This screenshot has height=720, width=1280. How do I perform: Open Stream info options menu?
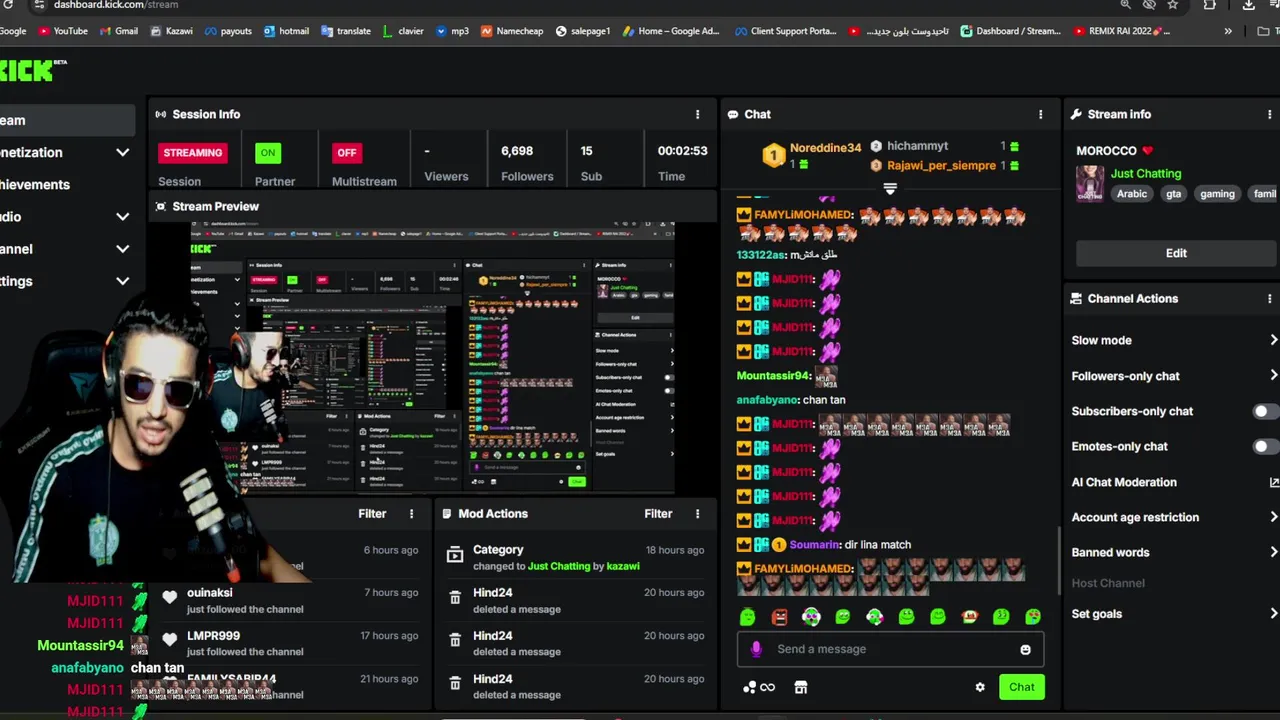(x=1270, y=114)
